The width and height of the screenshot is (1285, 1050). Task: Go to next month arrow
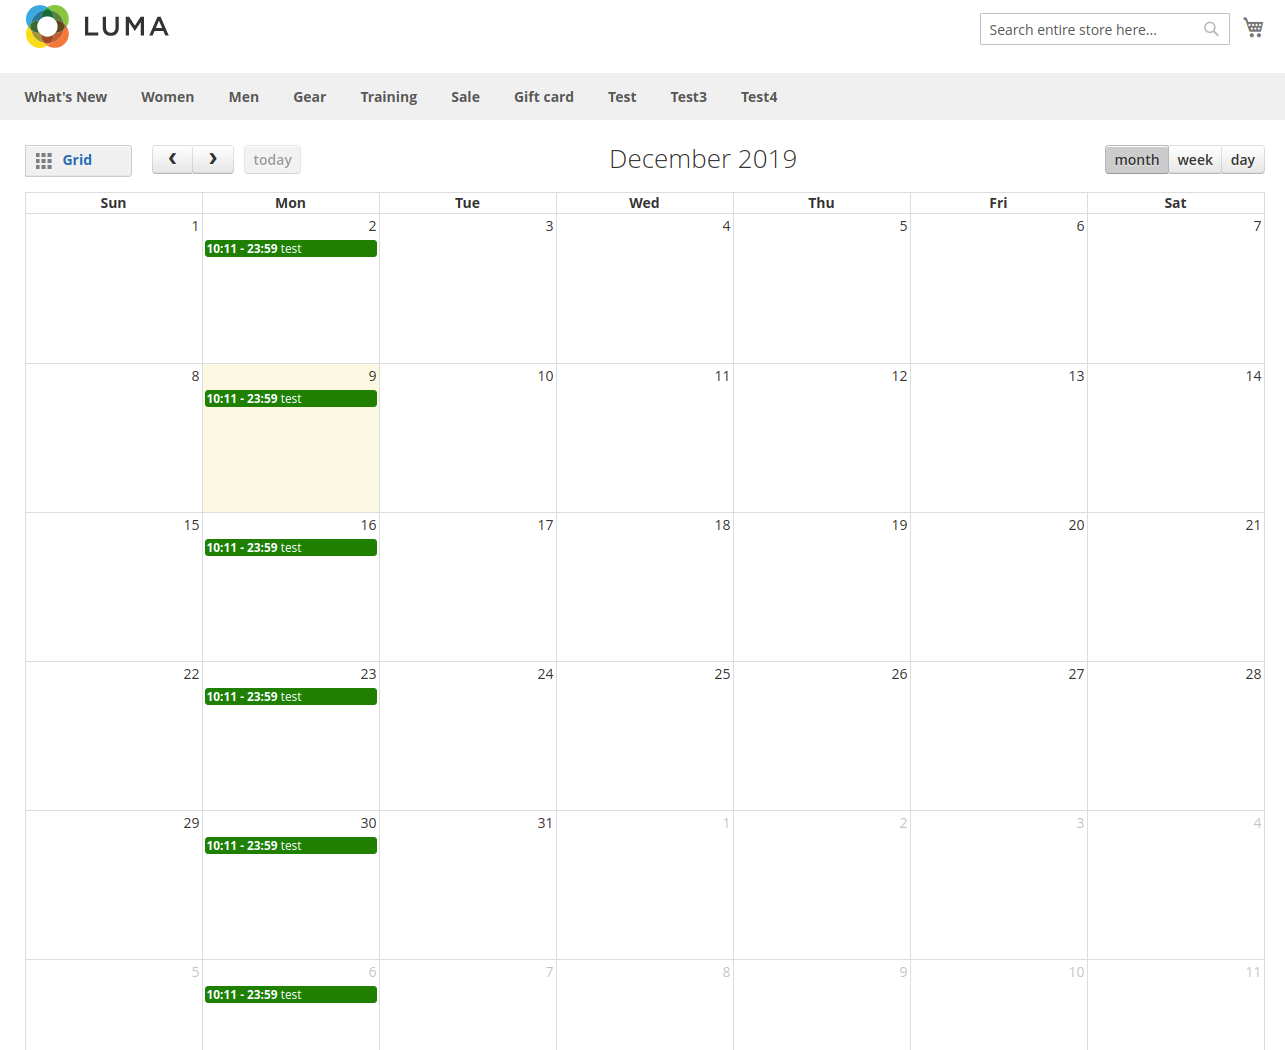click(213, 159)
